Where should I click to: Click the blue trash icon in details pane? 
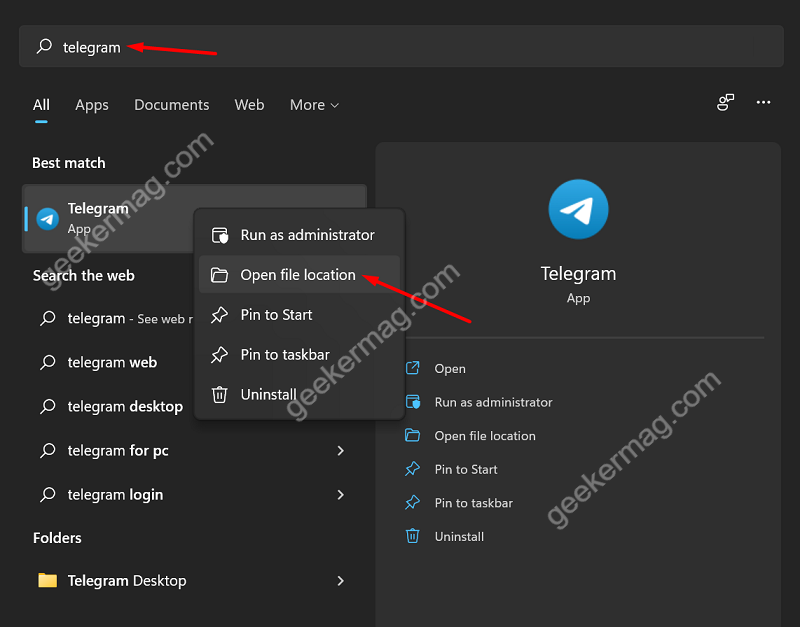point(412,536)
